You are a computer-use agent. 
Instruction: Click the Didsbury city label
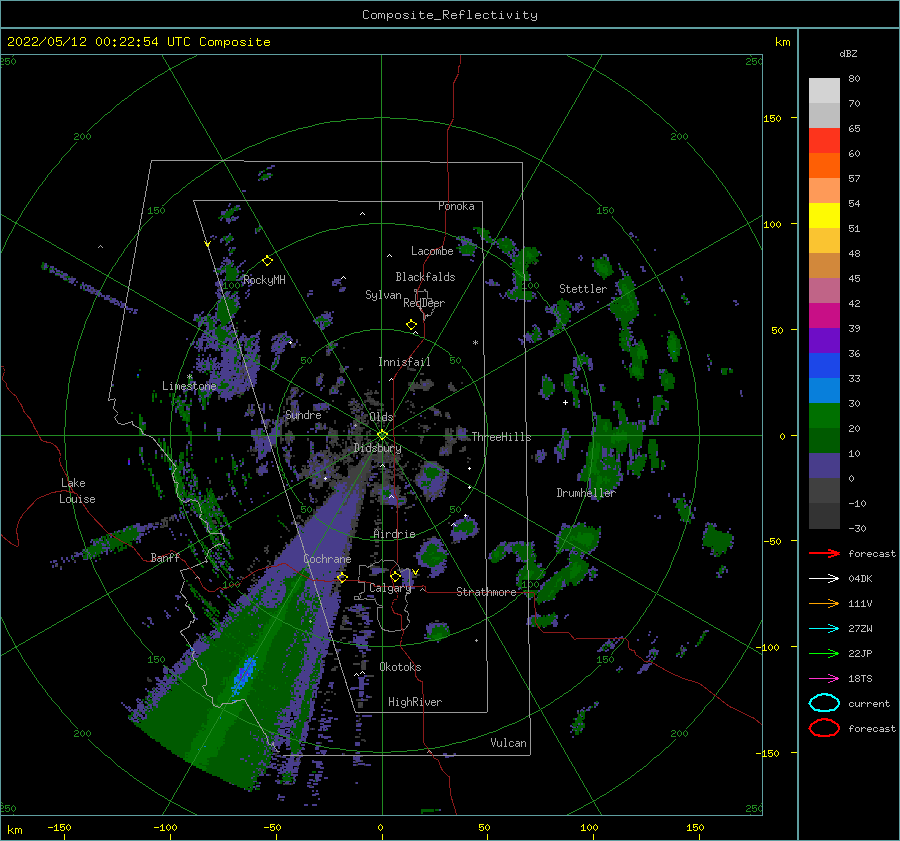[x=378, y=448]
